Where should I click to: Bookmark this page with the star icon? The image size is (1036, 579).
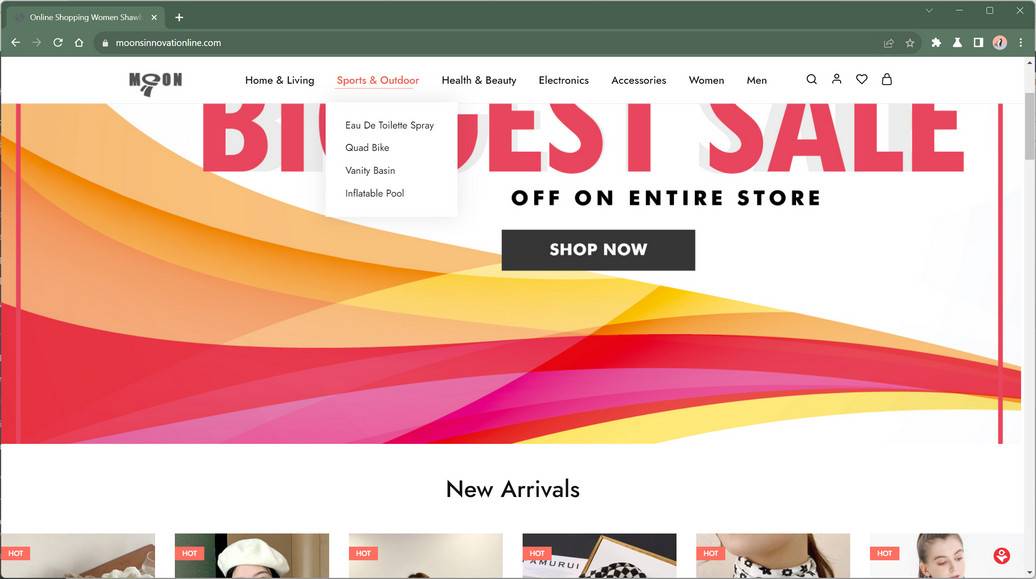click(x=910, y=43)
